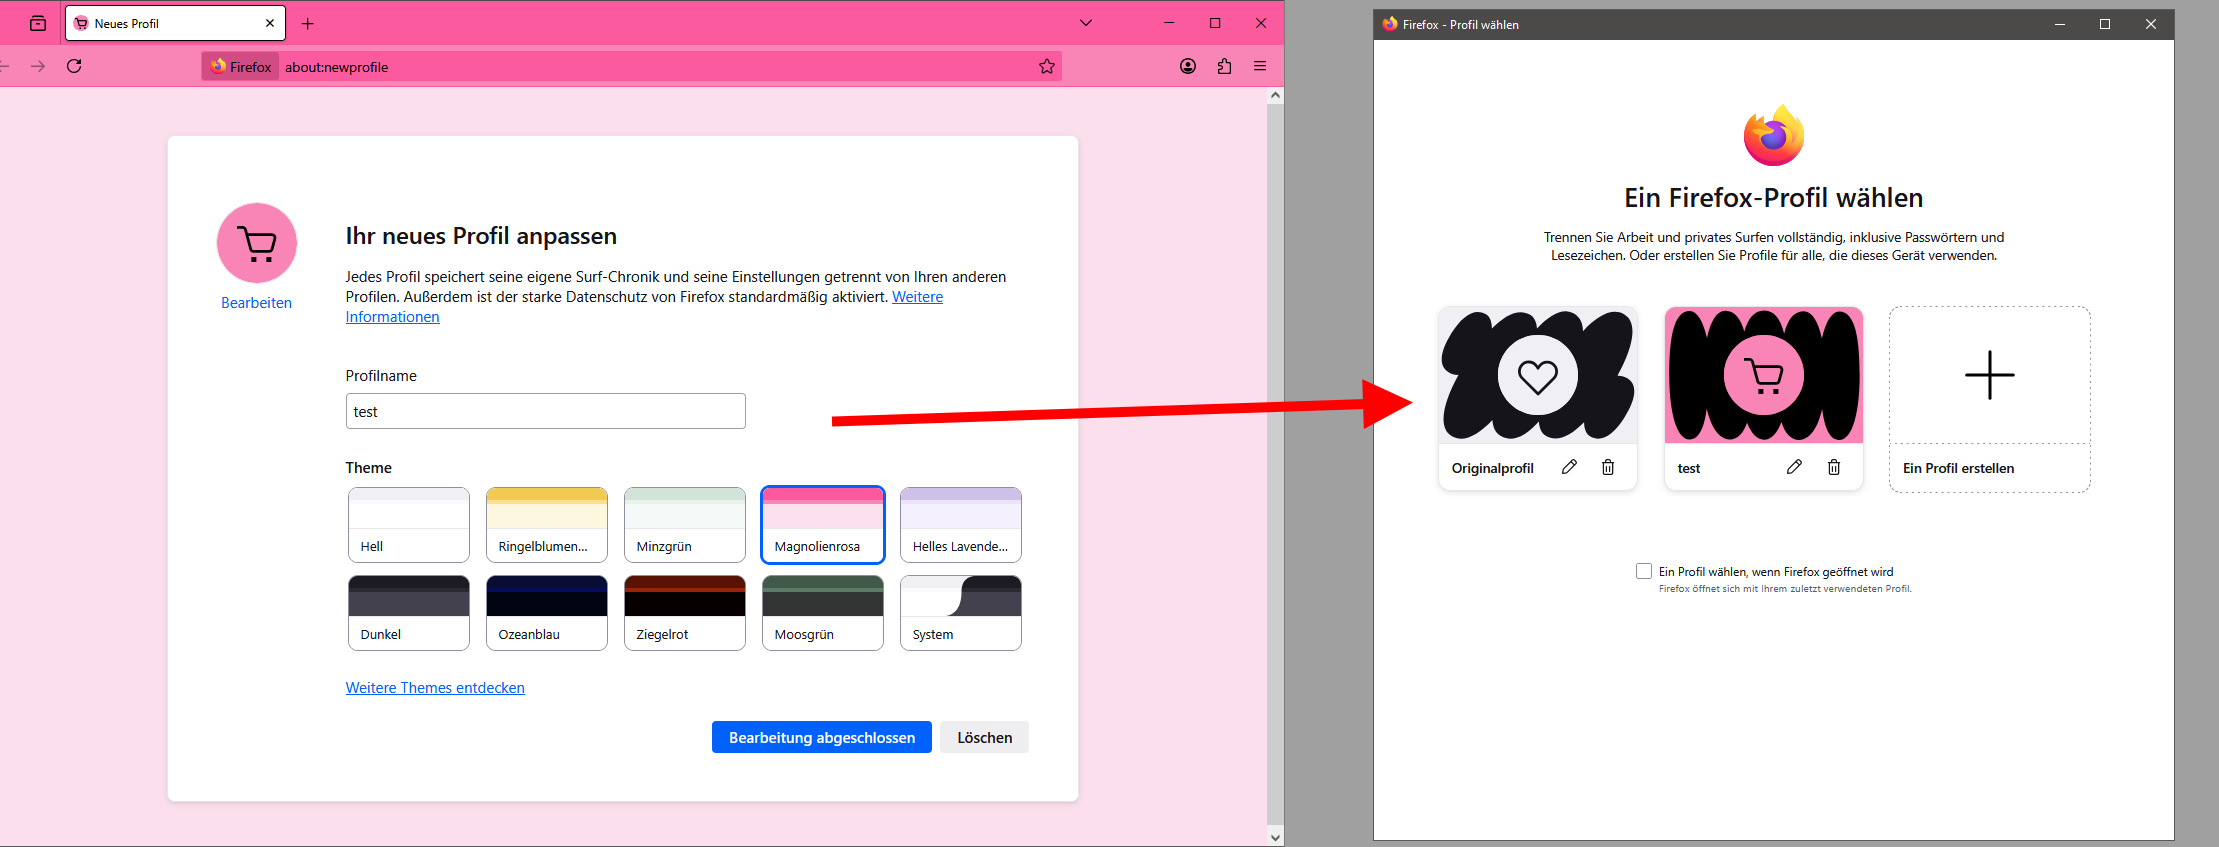
Task: Go forward with the arrow button
Action: 38,66
